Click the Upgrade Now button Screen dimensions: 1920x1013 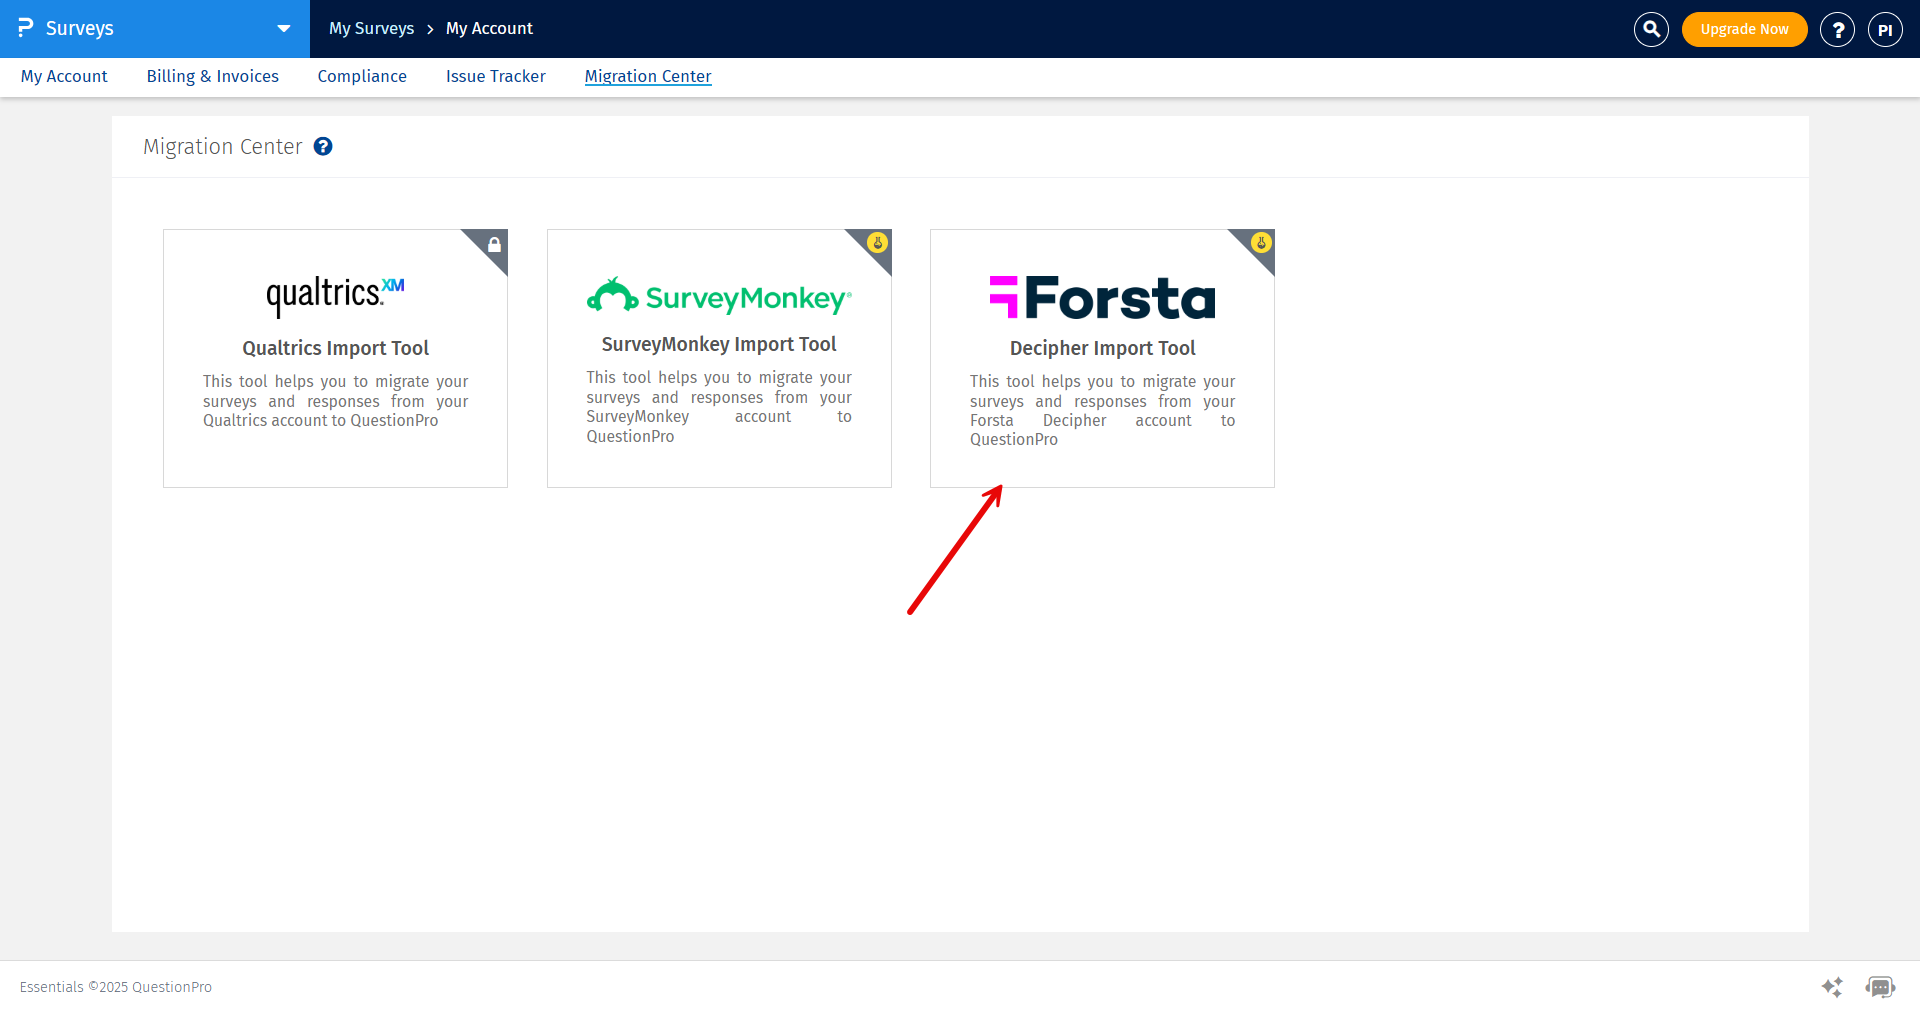(x=1744, y=29)
